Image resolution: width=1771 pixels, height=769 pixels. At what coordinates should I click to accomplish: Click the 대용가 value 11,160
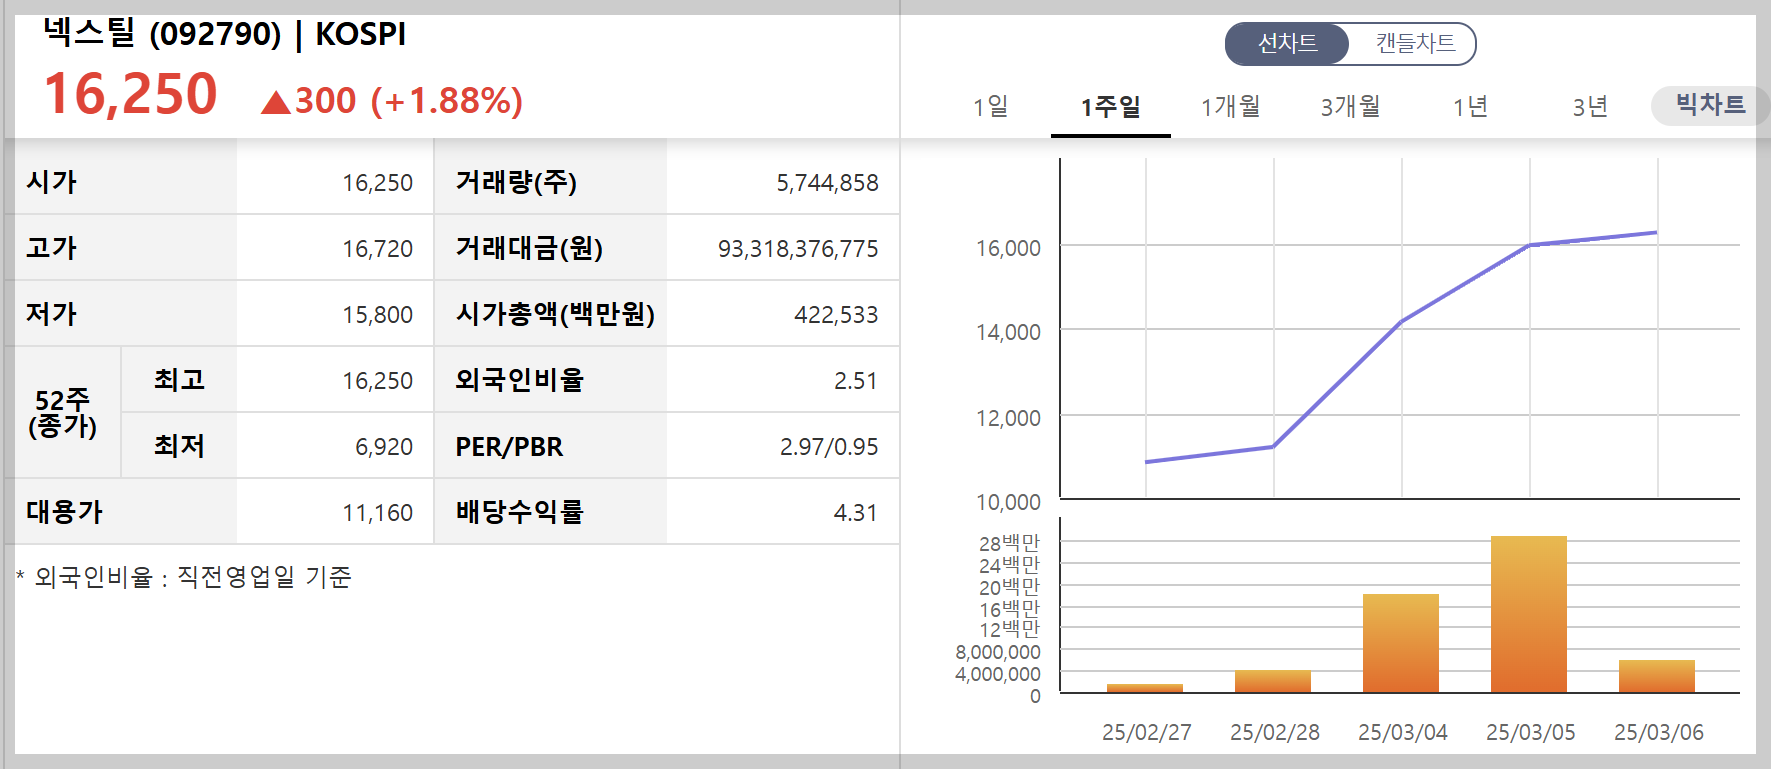click(377, 512)
